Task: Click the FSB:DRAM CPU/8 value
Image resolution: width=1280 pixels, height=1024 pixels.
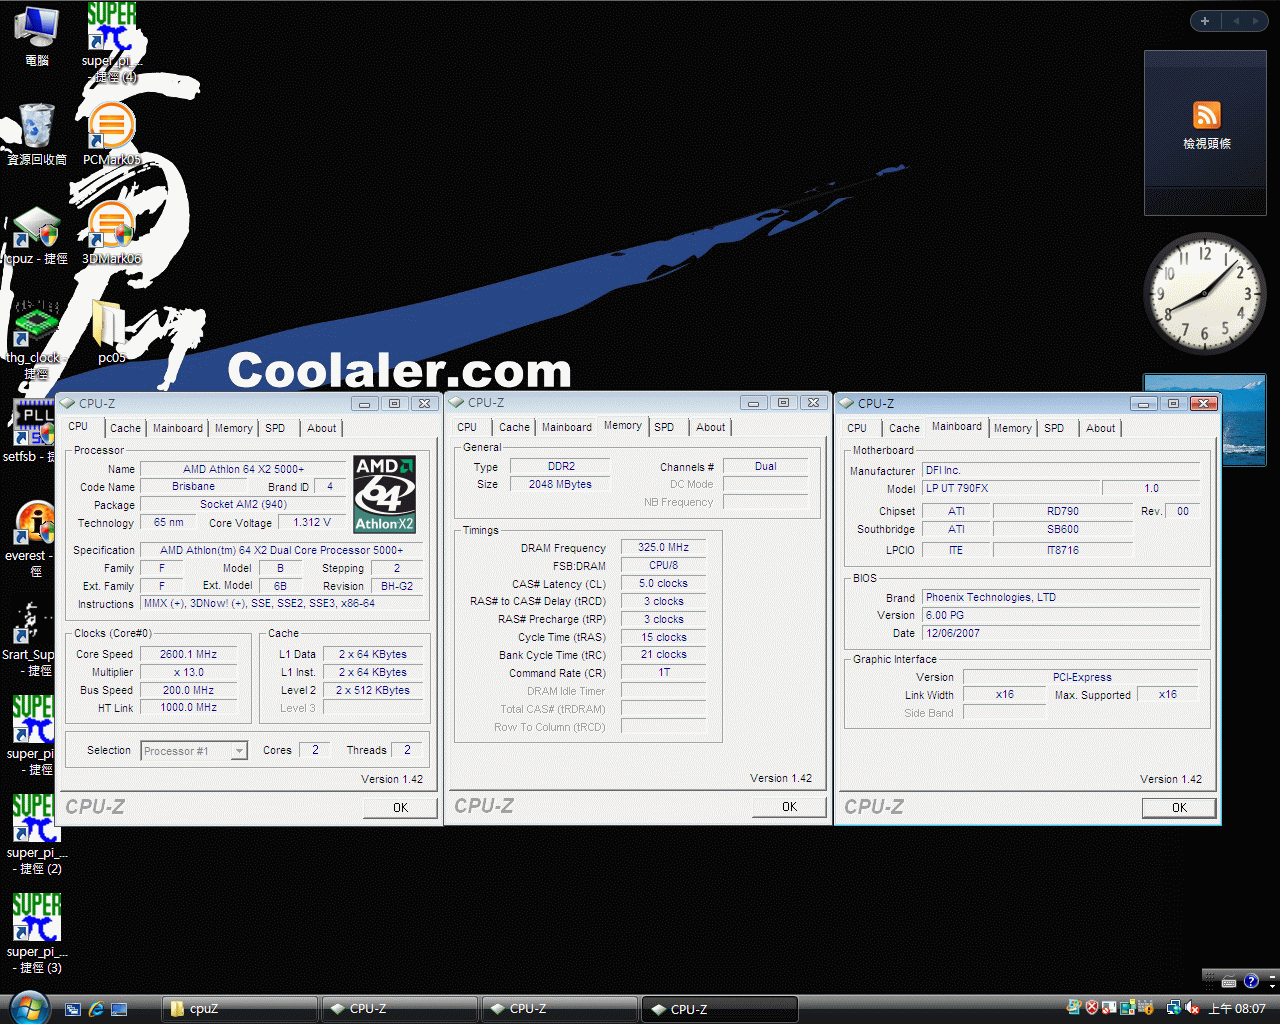Action: (663, 565)
